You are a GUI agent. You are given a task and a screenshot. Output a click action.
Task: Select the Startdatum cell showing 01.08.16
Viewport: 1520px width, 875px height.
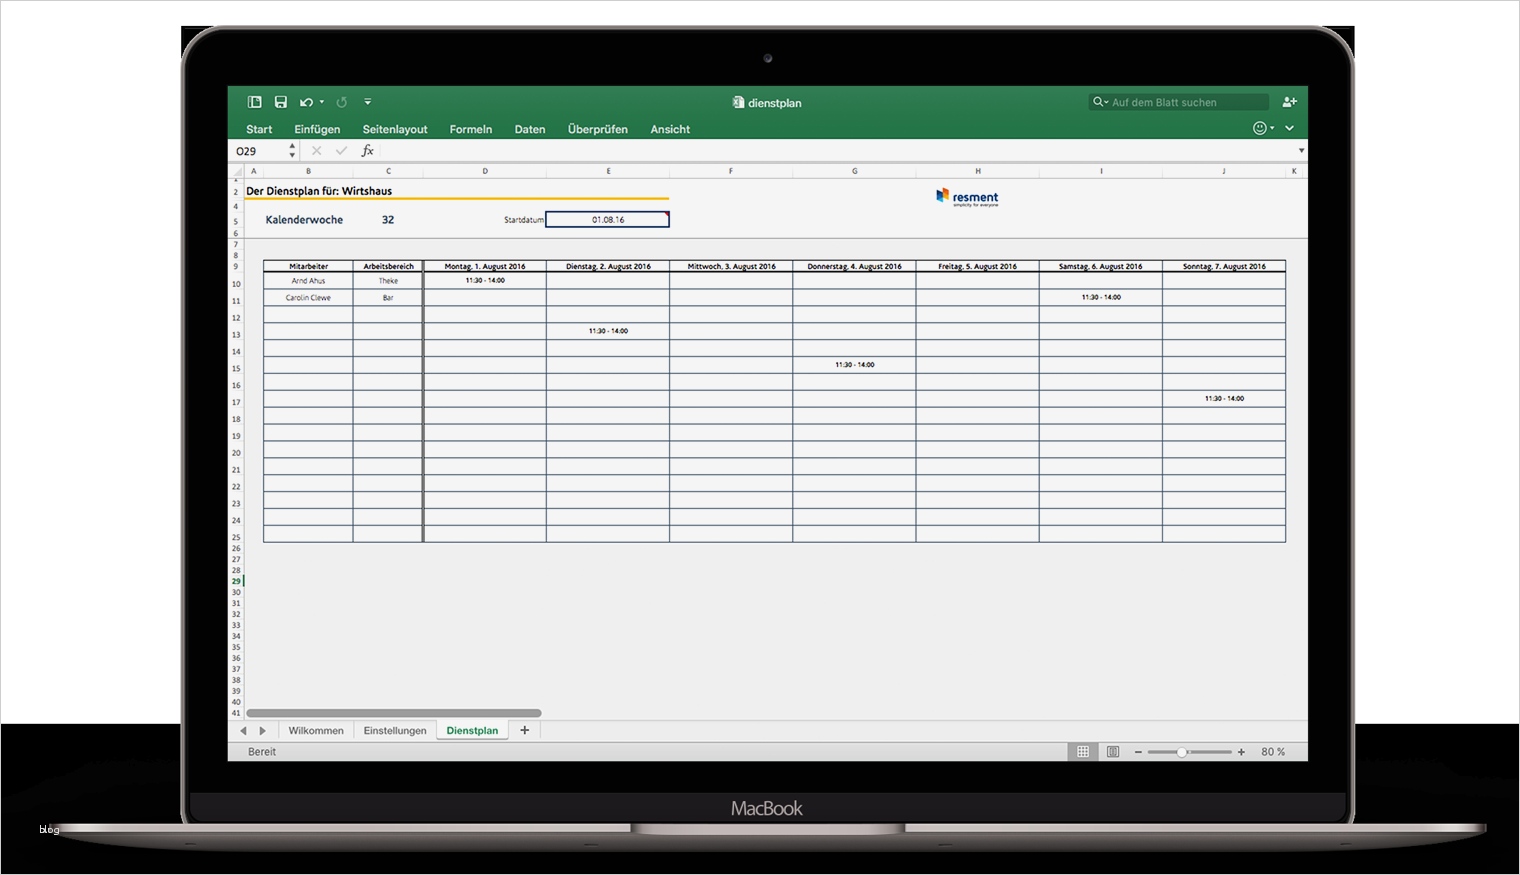click(608, 219)
